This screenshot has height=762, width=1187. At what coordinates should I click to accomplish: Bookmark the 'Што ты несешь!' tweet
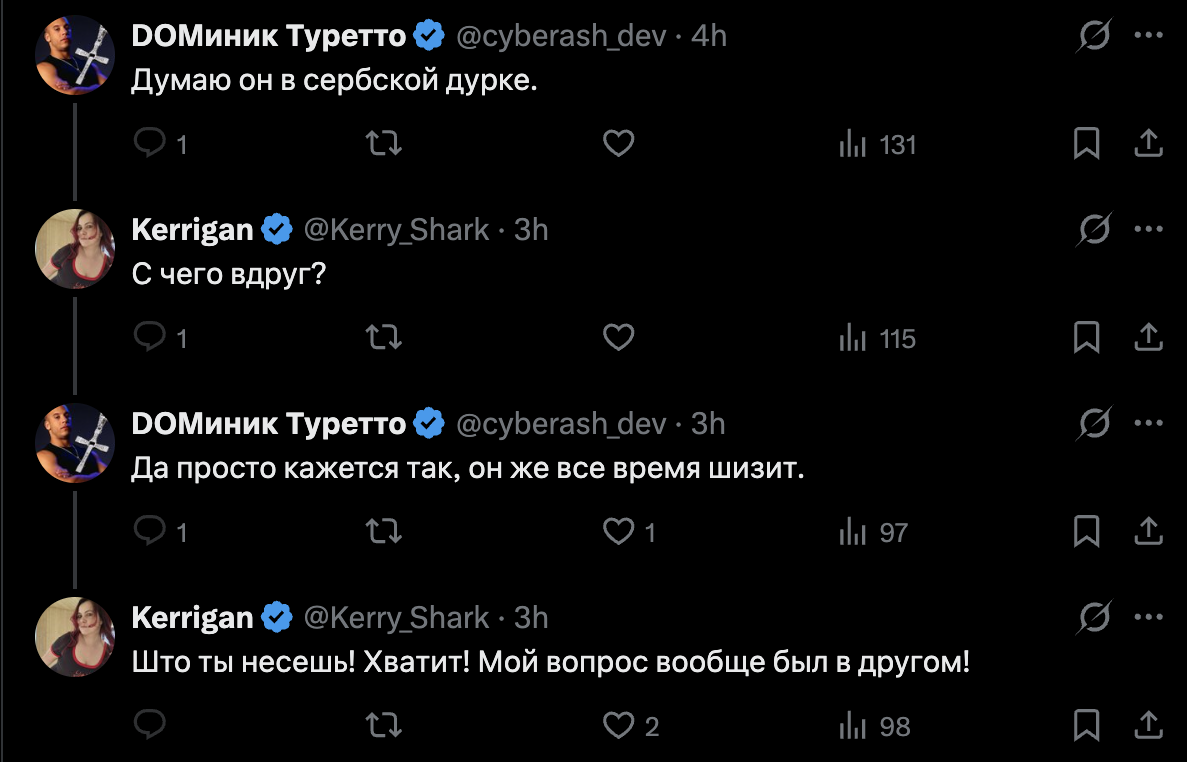[x=1086, y=726]
